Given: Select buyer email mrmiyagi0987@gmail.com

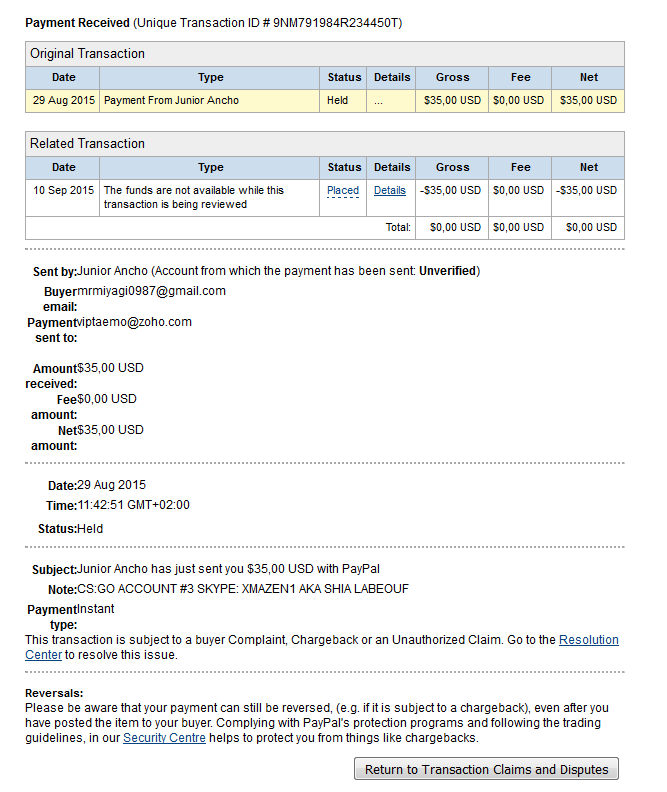Looking at the screenshot, I should [151, 291].
